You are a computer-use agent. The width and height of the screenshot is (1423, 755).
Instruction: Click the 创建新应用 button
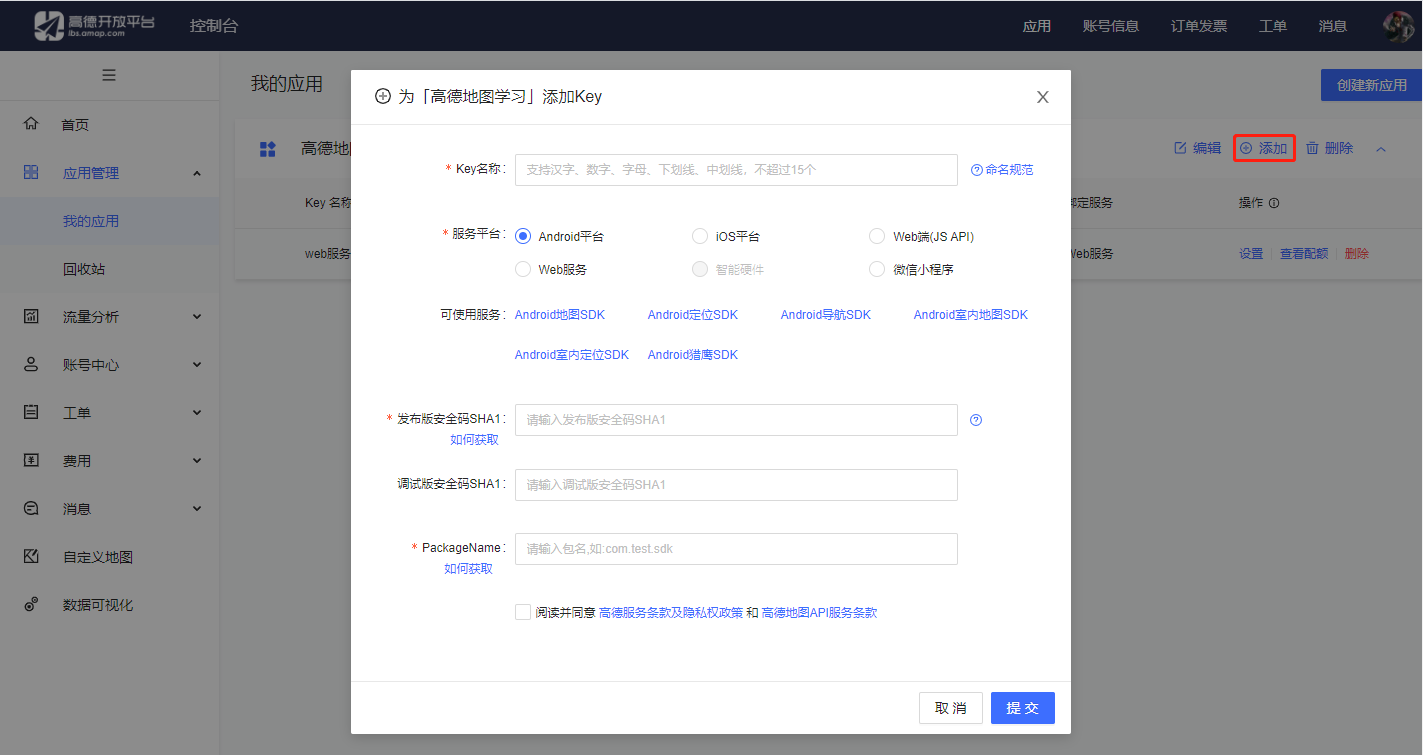point(1372,85)
